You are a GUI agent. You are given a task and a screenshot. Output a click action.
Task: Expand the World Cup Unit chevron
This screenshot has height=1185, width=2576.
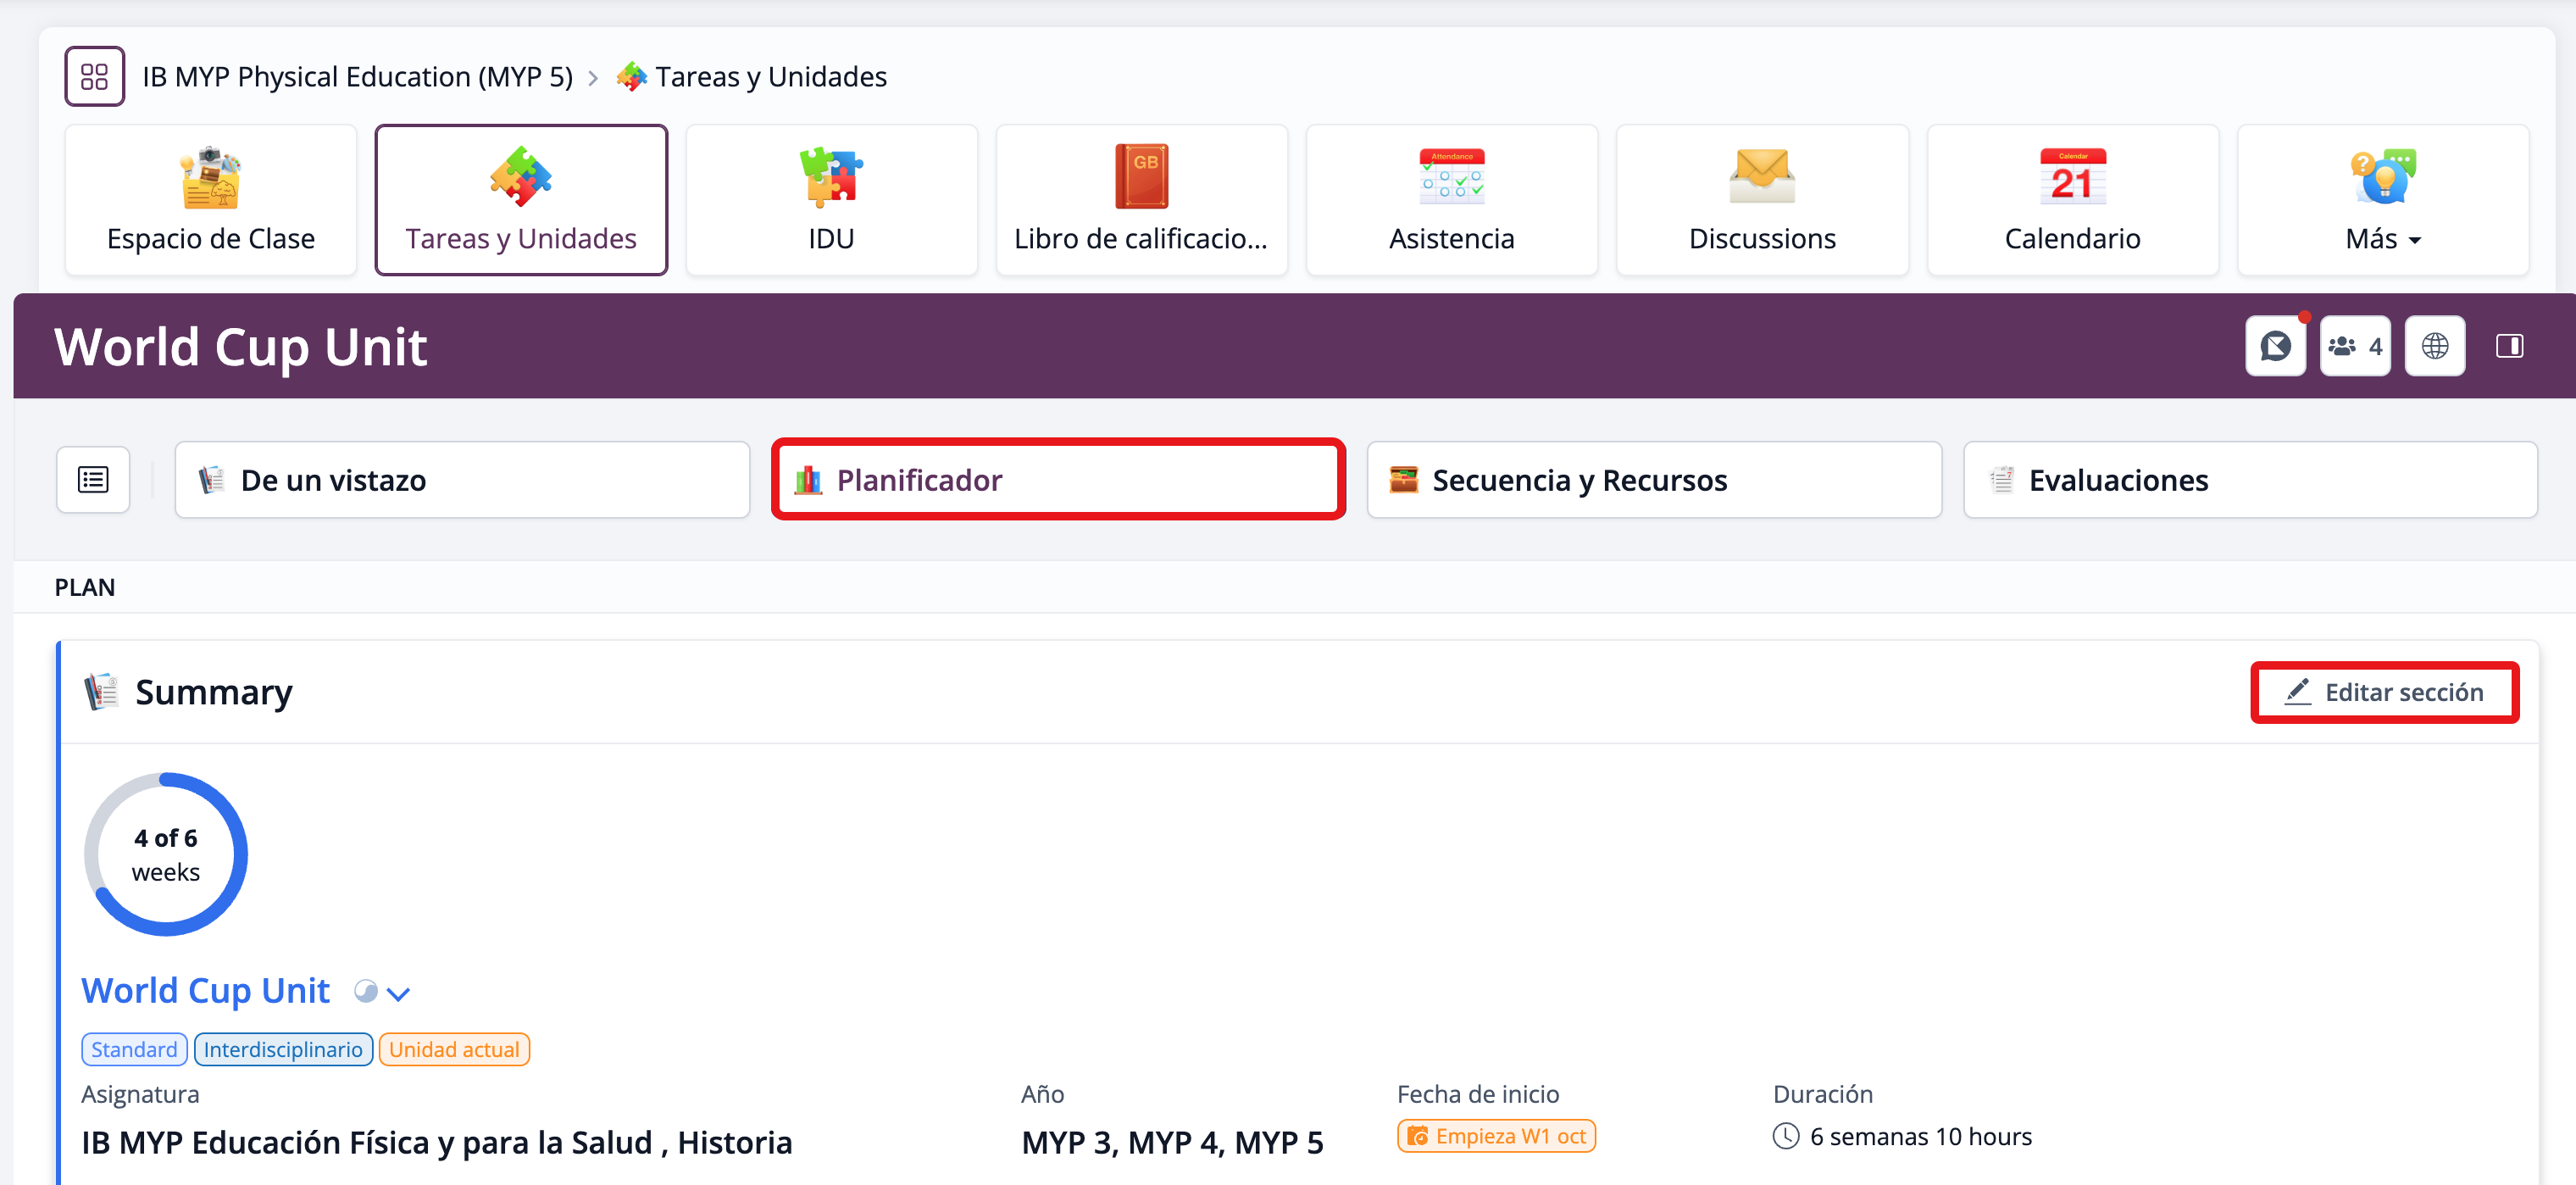pyautogui.click(x=398, y=993)
